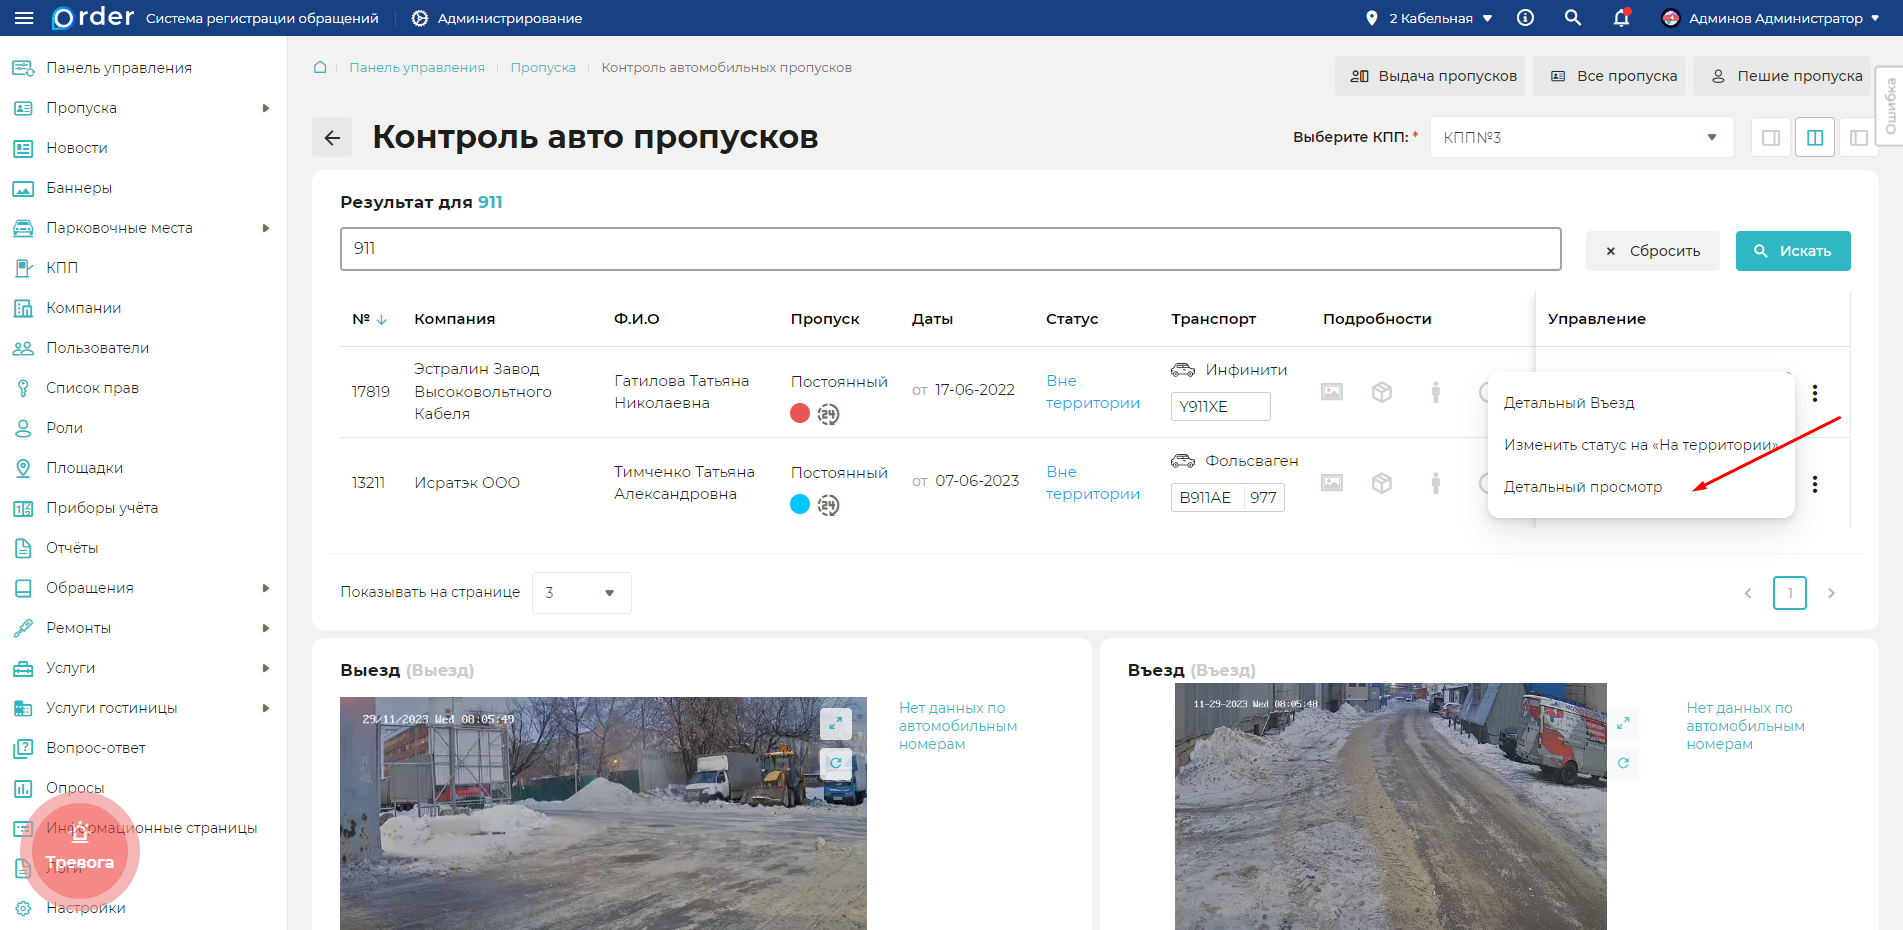Image resolution: width=1903 pixels, height=930 pixels.
Task: Click the home breadcrumb icon
Action: 320,67
